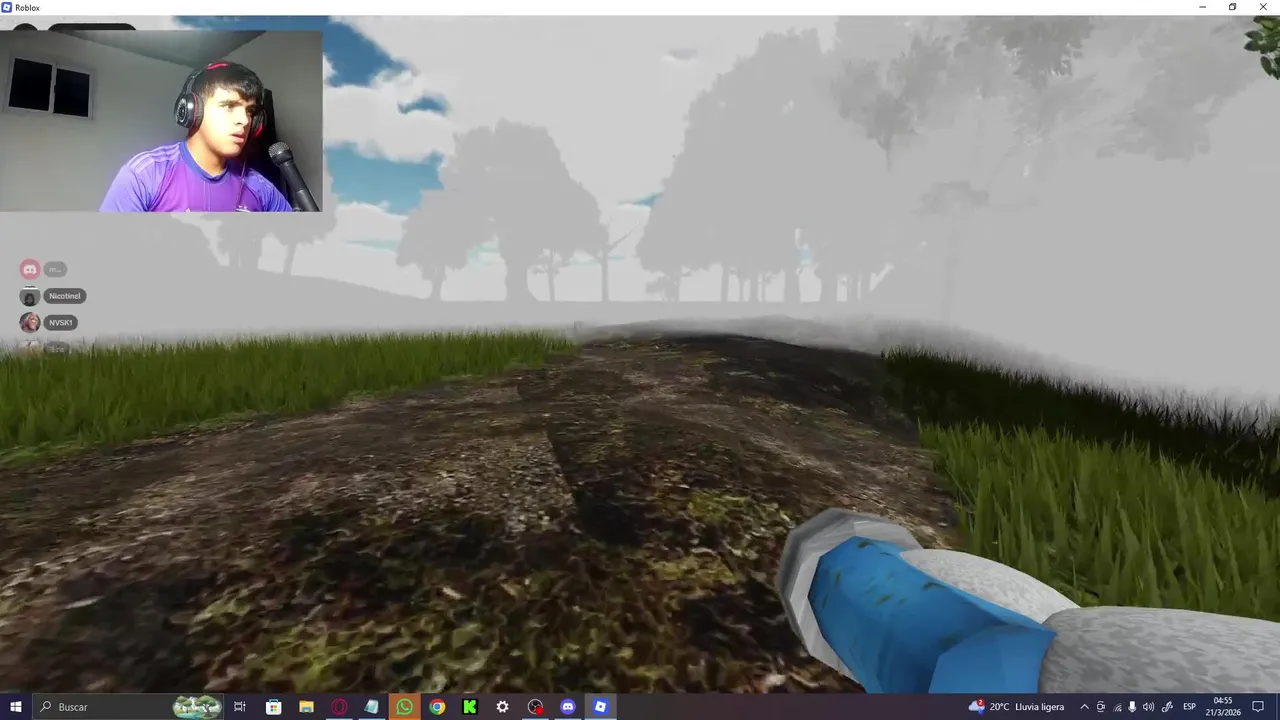Open the Wi-Fi network tray icon
1280x720 pixels.
click(x=1118, y=707)
